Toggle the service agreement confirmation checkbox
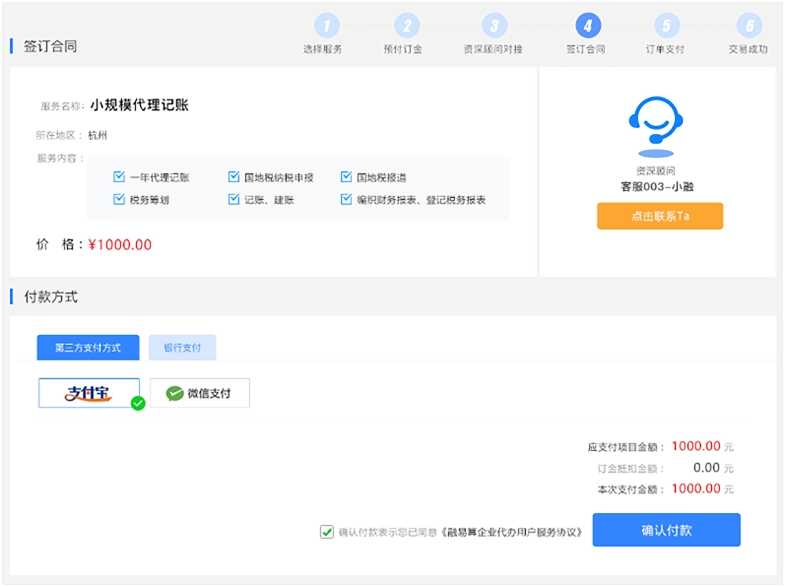This screenshot has width=785, height=587. (327, 531)
